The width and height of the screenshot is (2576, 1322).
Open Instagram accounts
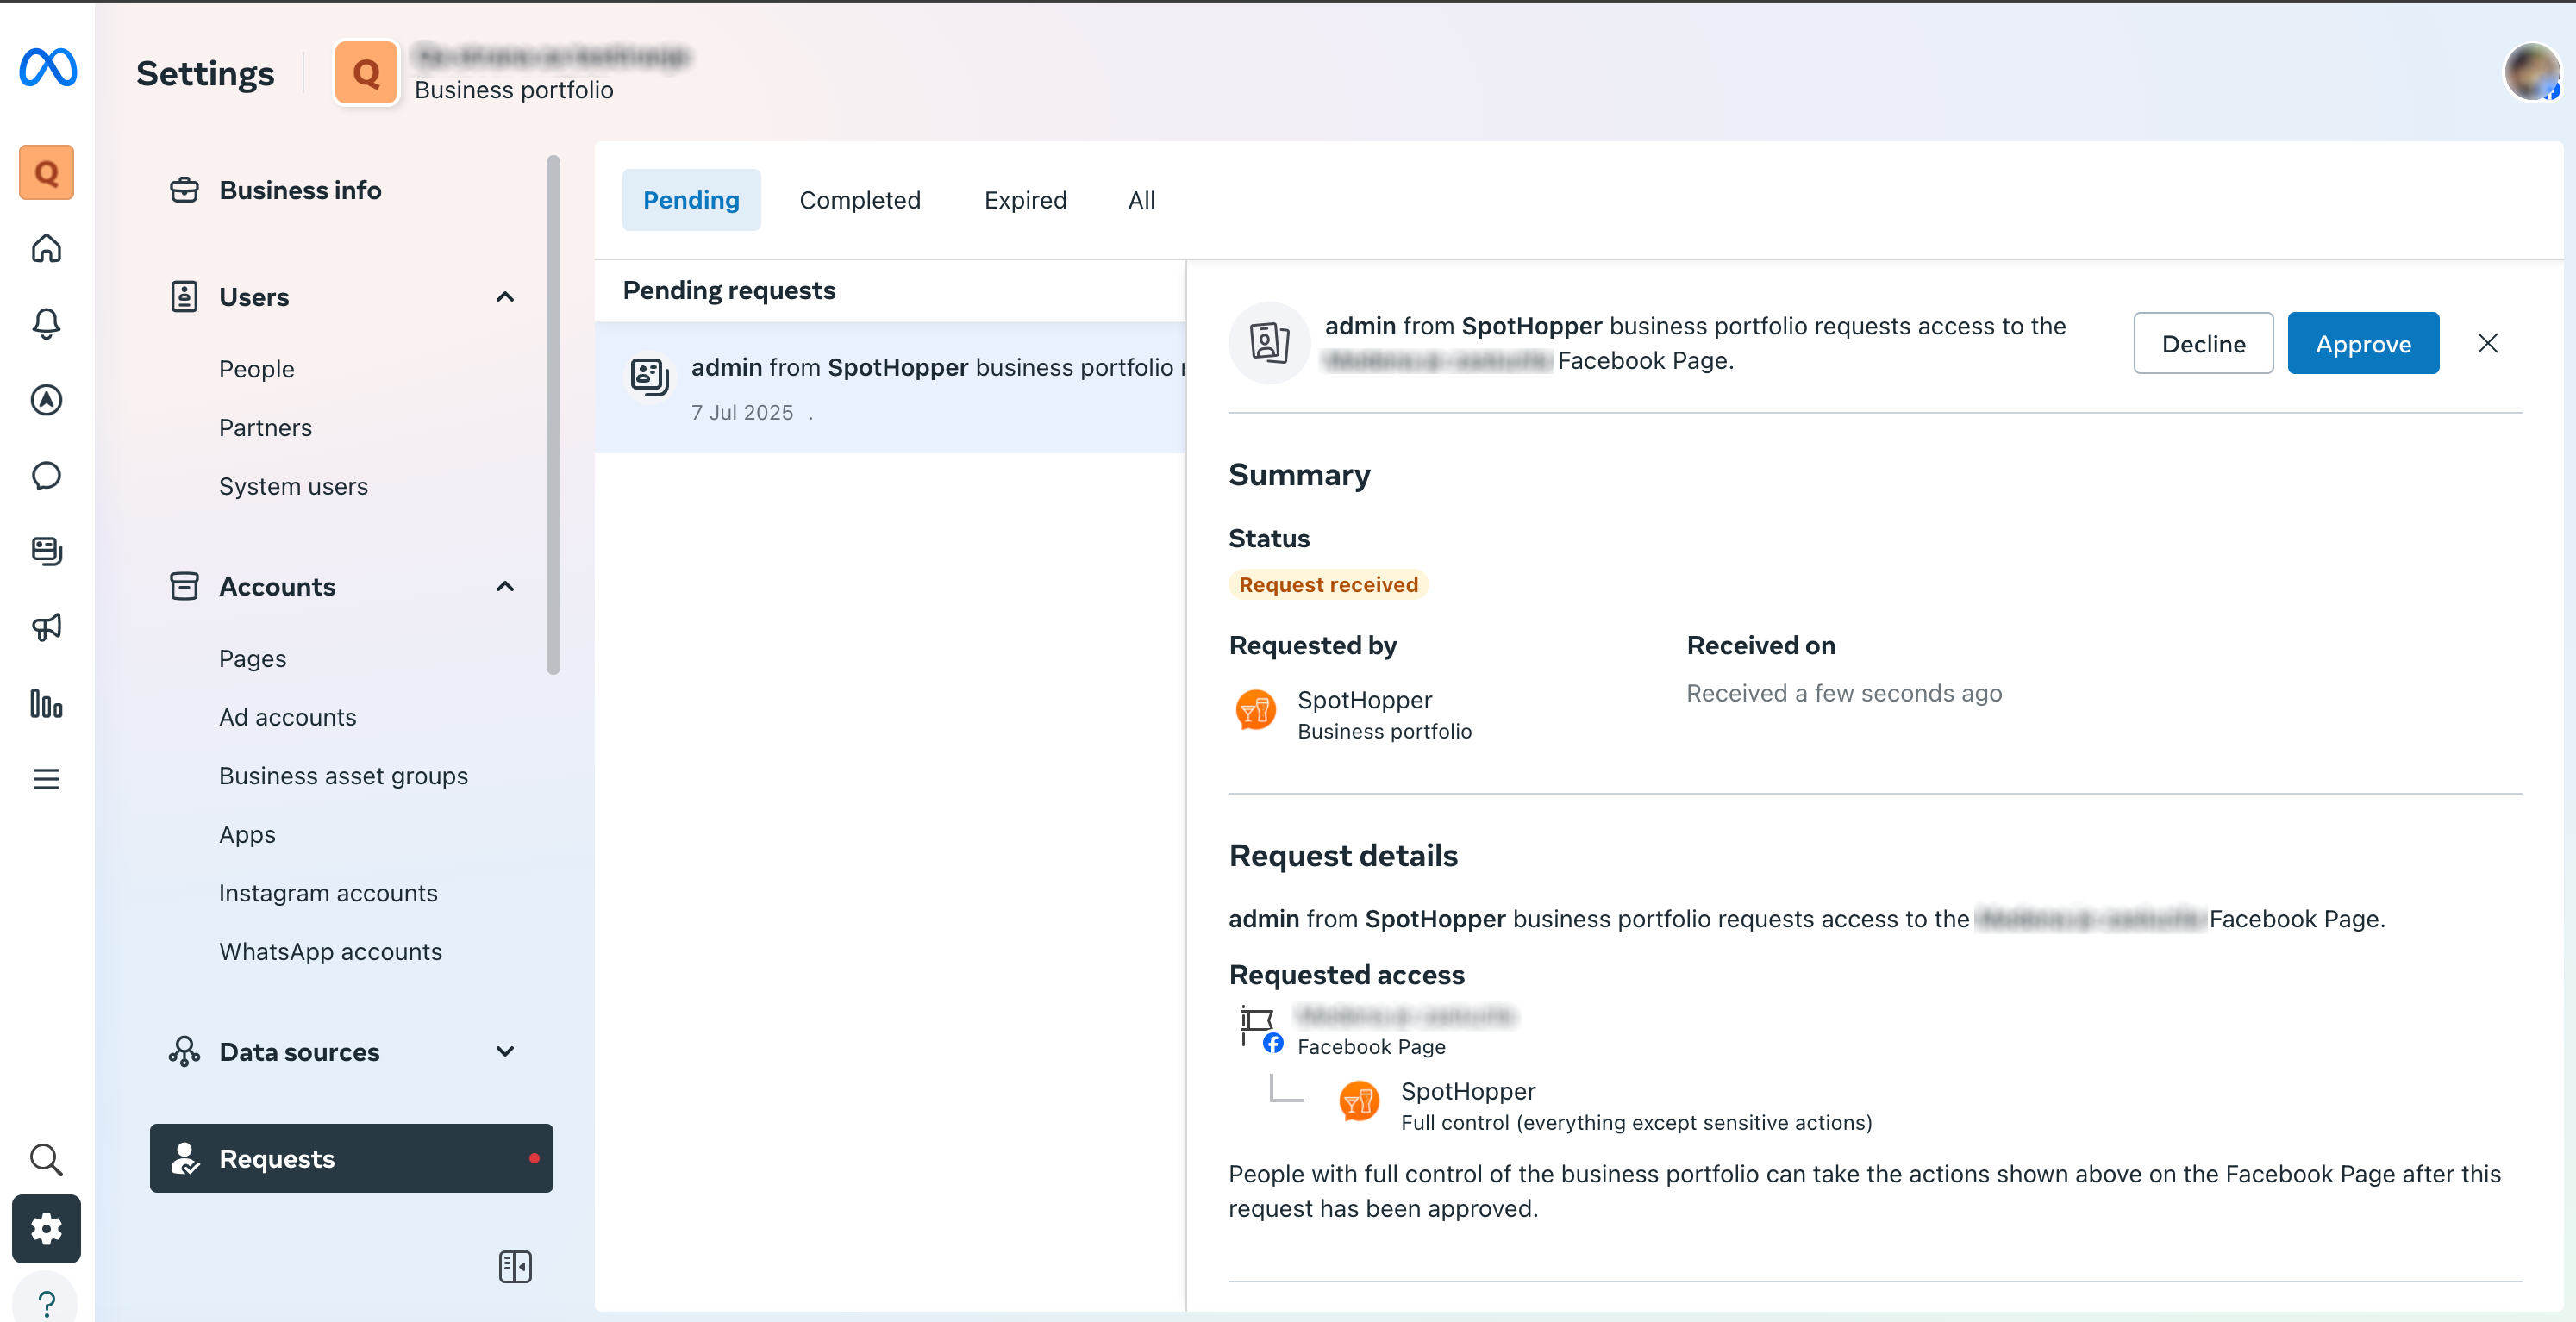328,893
